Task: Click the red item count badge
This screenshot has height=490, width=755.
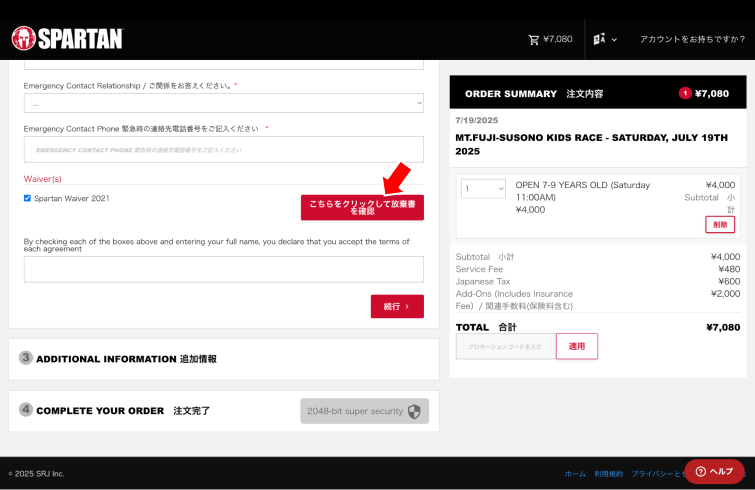Action: click(x=685, y=93)
